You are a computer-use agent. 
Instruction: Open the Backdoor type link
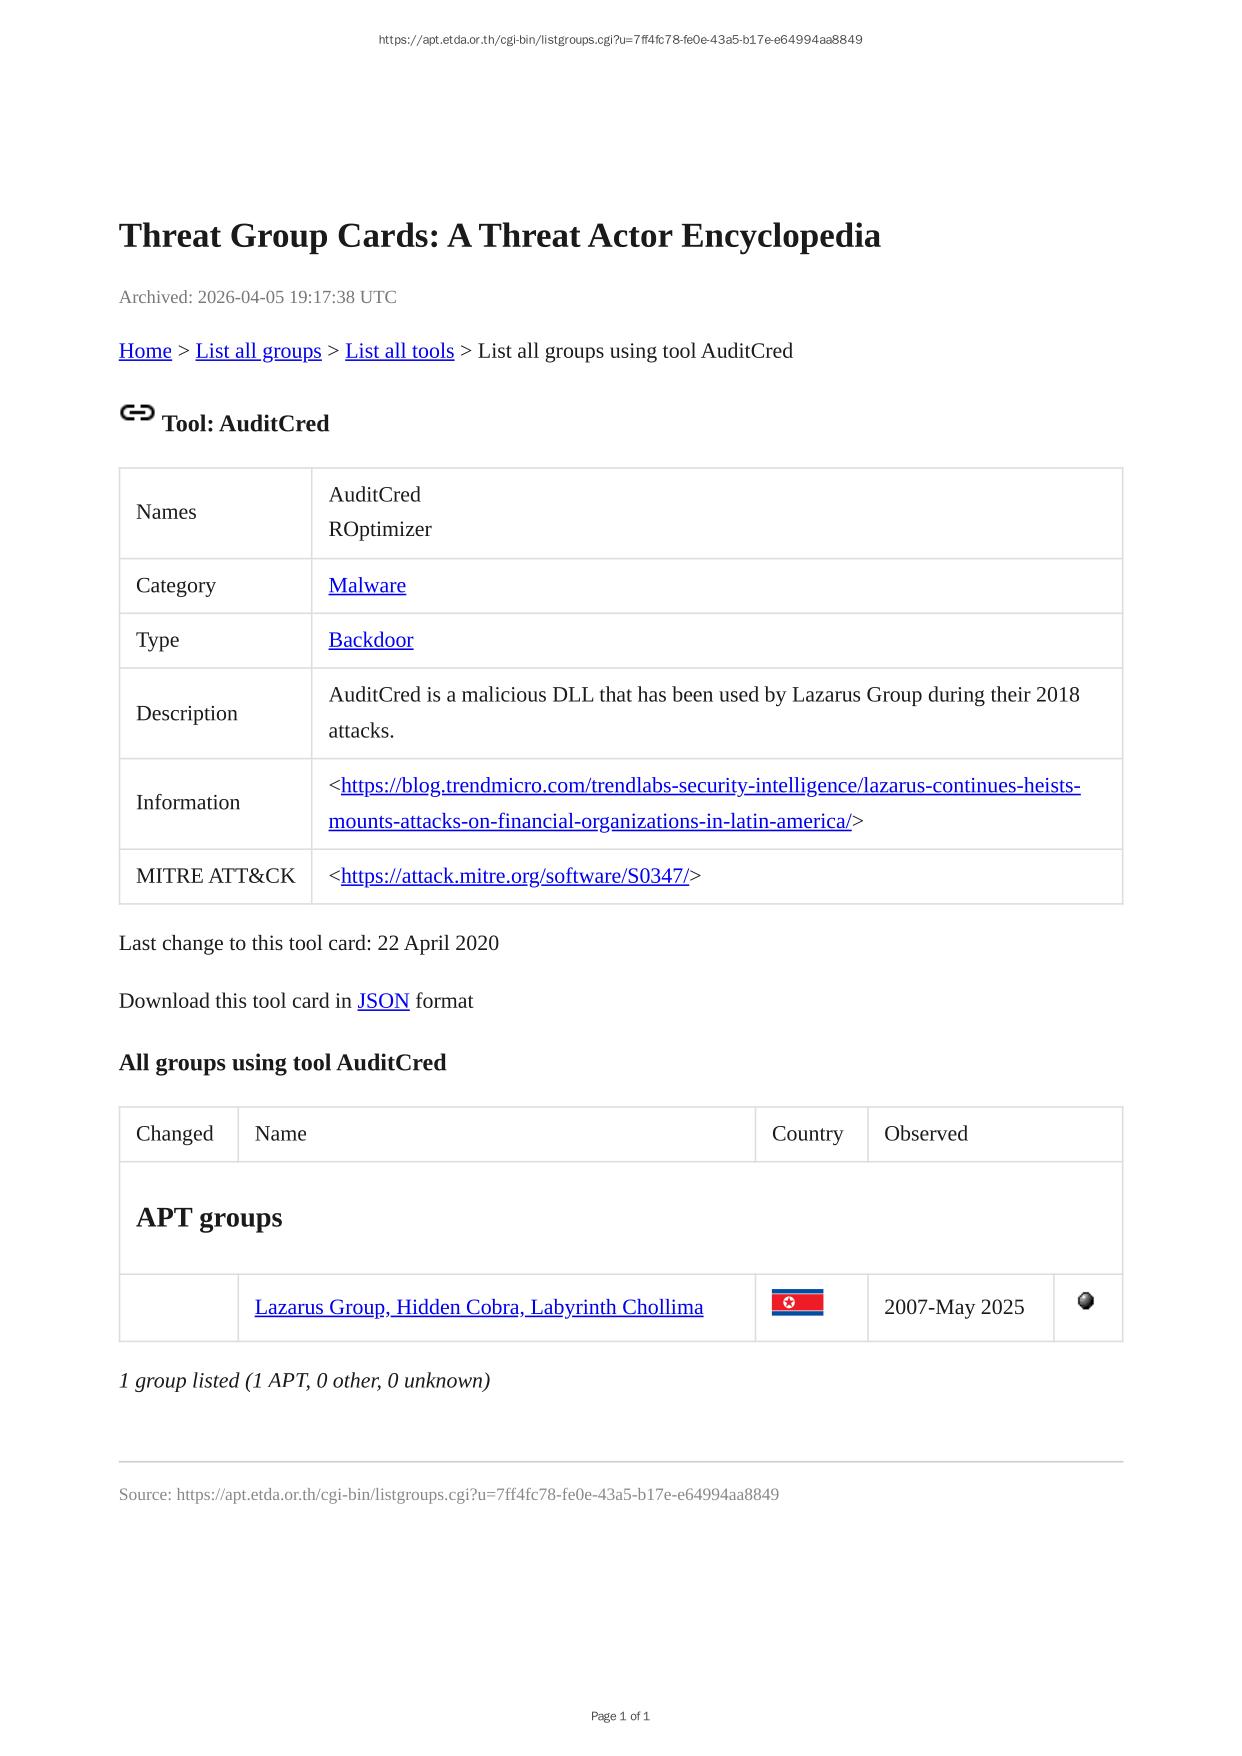pos(370,640)
